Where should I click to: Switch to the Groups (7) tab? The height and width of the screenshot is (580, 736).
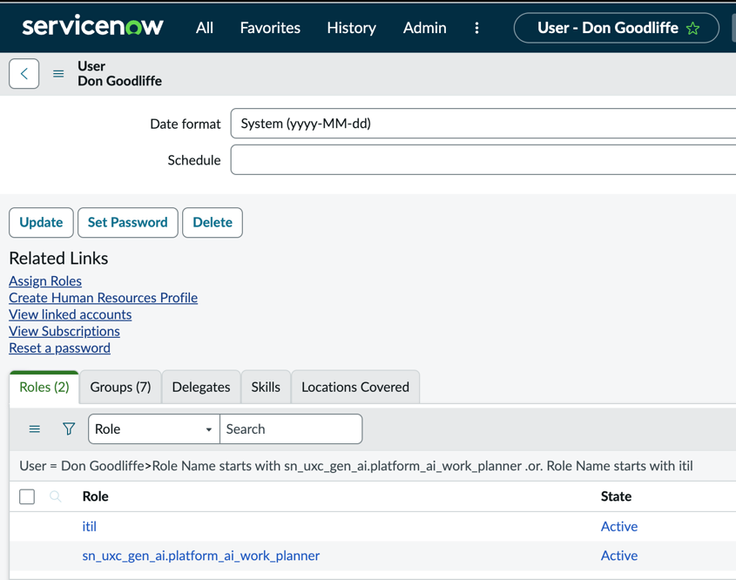[120, 387]
